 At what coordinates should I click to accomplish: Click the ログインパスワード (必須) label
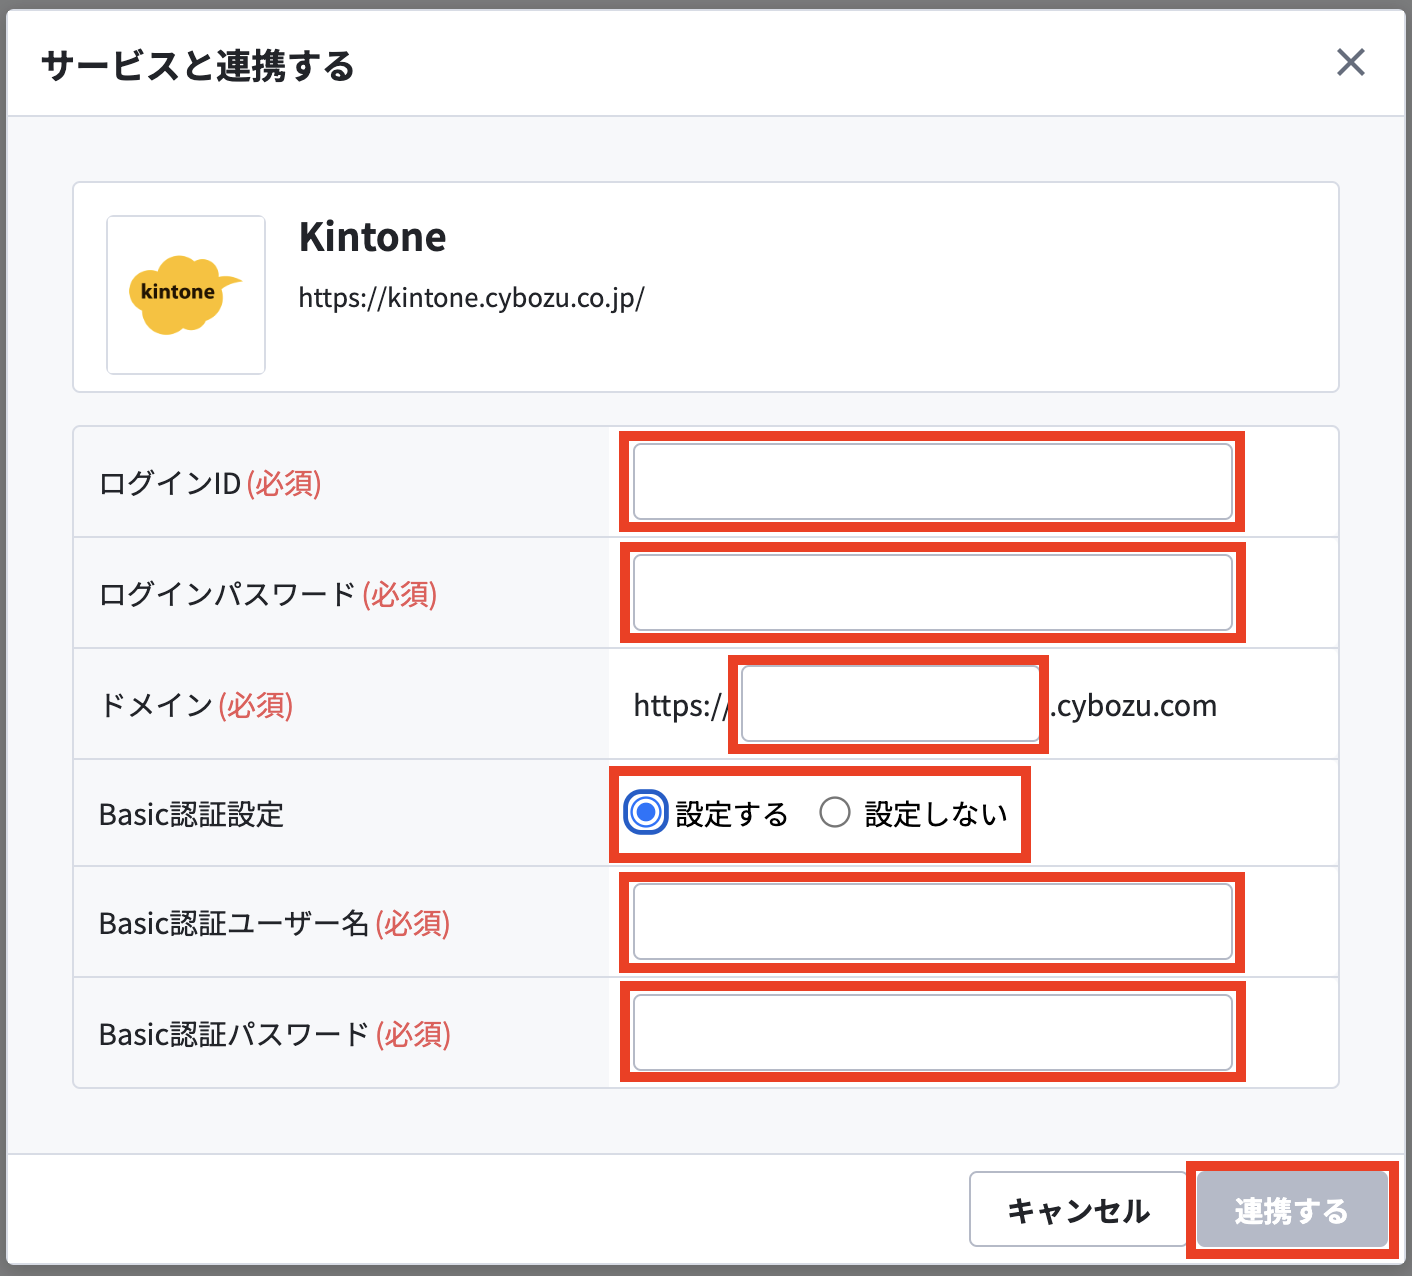268,594
